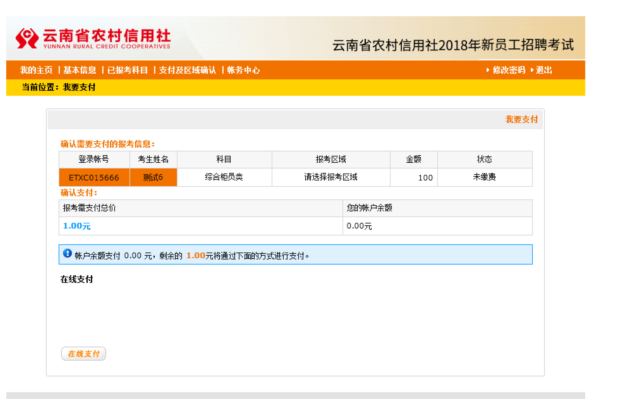
Task: Click the 未缴费 status cell
Action: (x=484, y=177)
